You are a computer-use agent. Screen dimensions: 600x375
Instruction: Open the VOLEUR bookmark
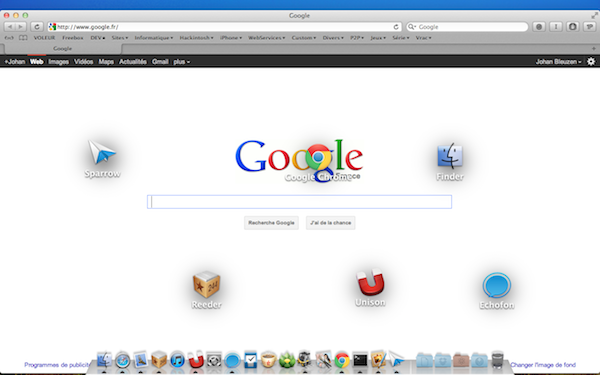pos(44,38)
